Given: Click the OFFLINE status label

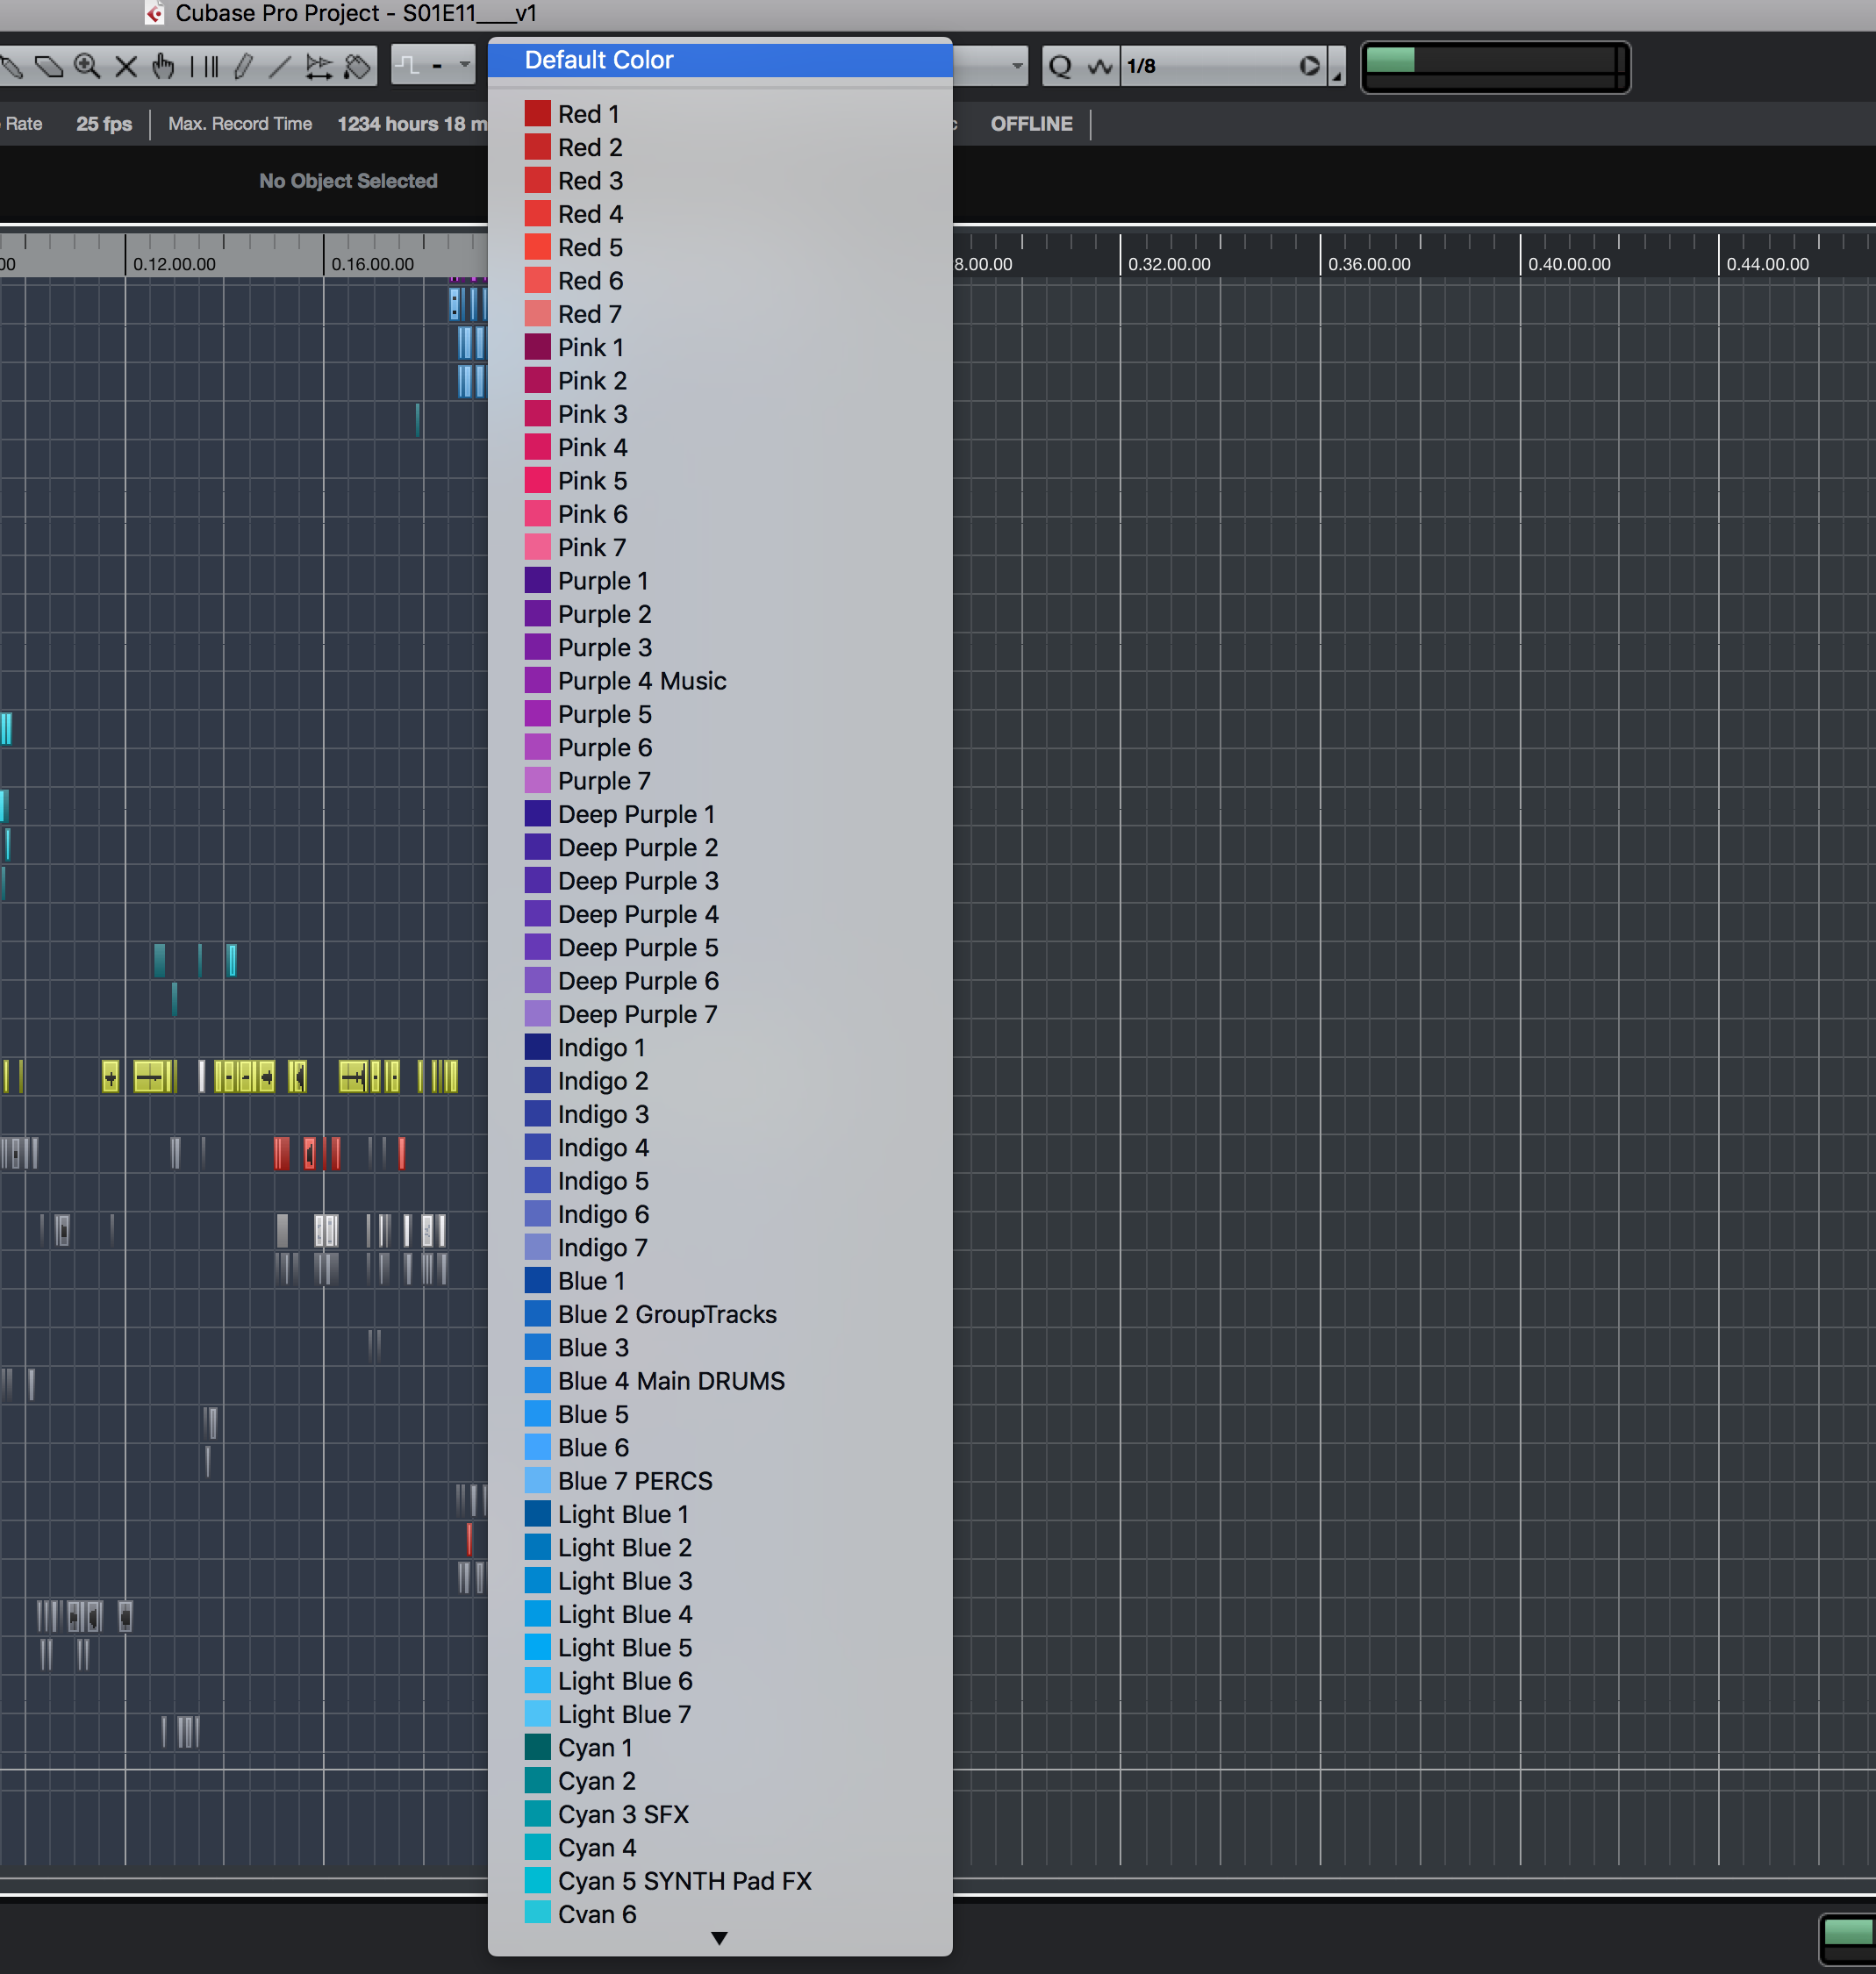Looking at the screenshot, I should (x=1031, y=124).
